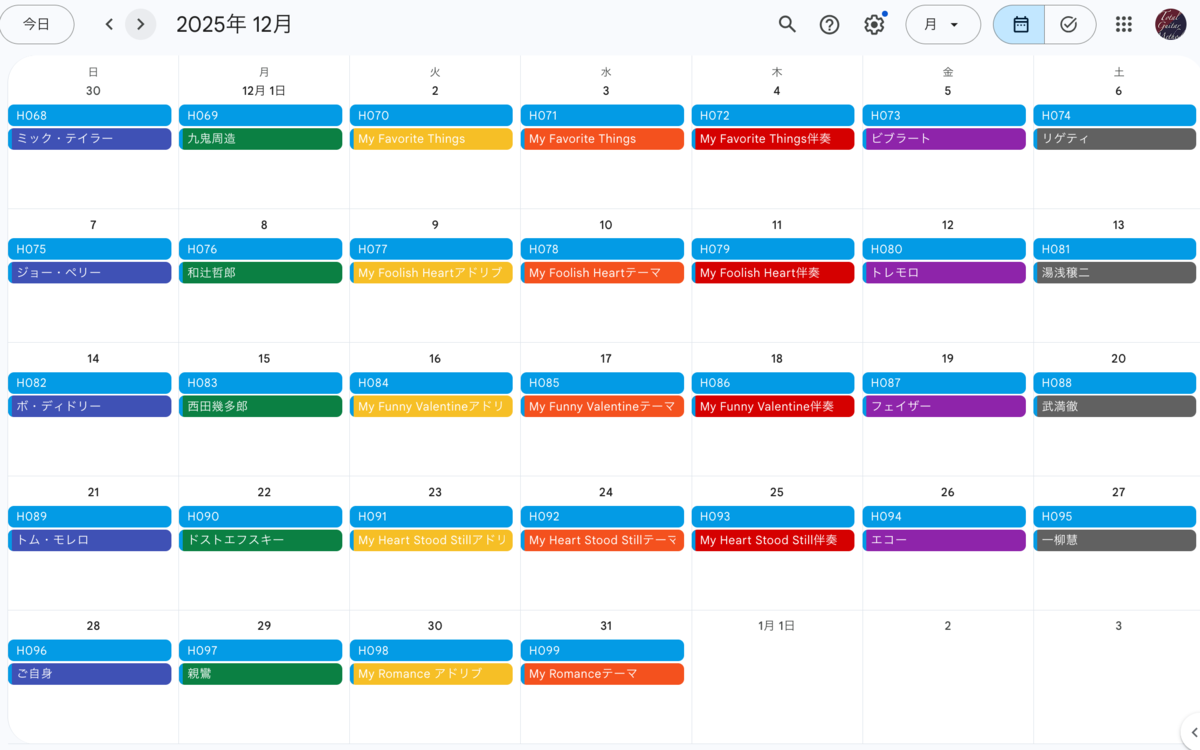
Task: Open event H087 on the 19th
Action: coord(944,383)
